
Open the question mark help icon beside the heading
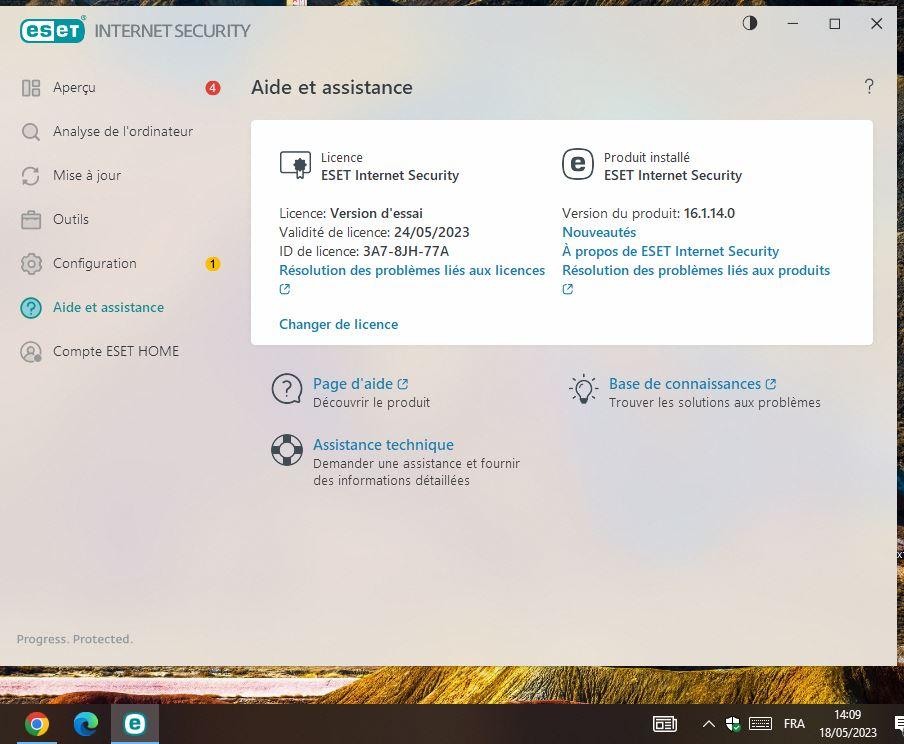[869, 87]
